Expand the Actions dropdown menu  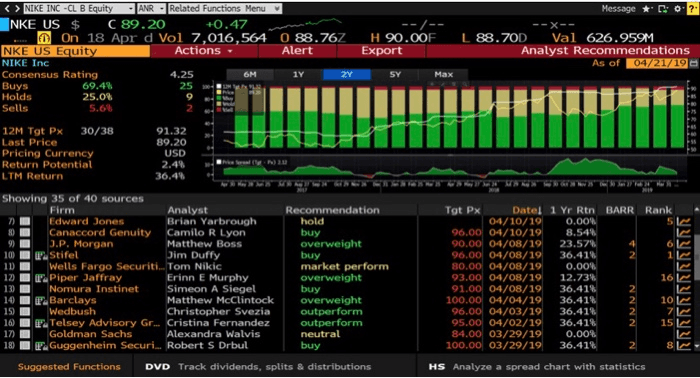[204, 51]
